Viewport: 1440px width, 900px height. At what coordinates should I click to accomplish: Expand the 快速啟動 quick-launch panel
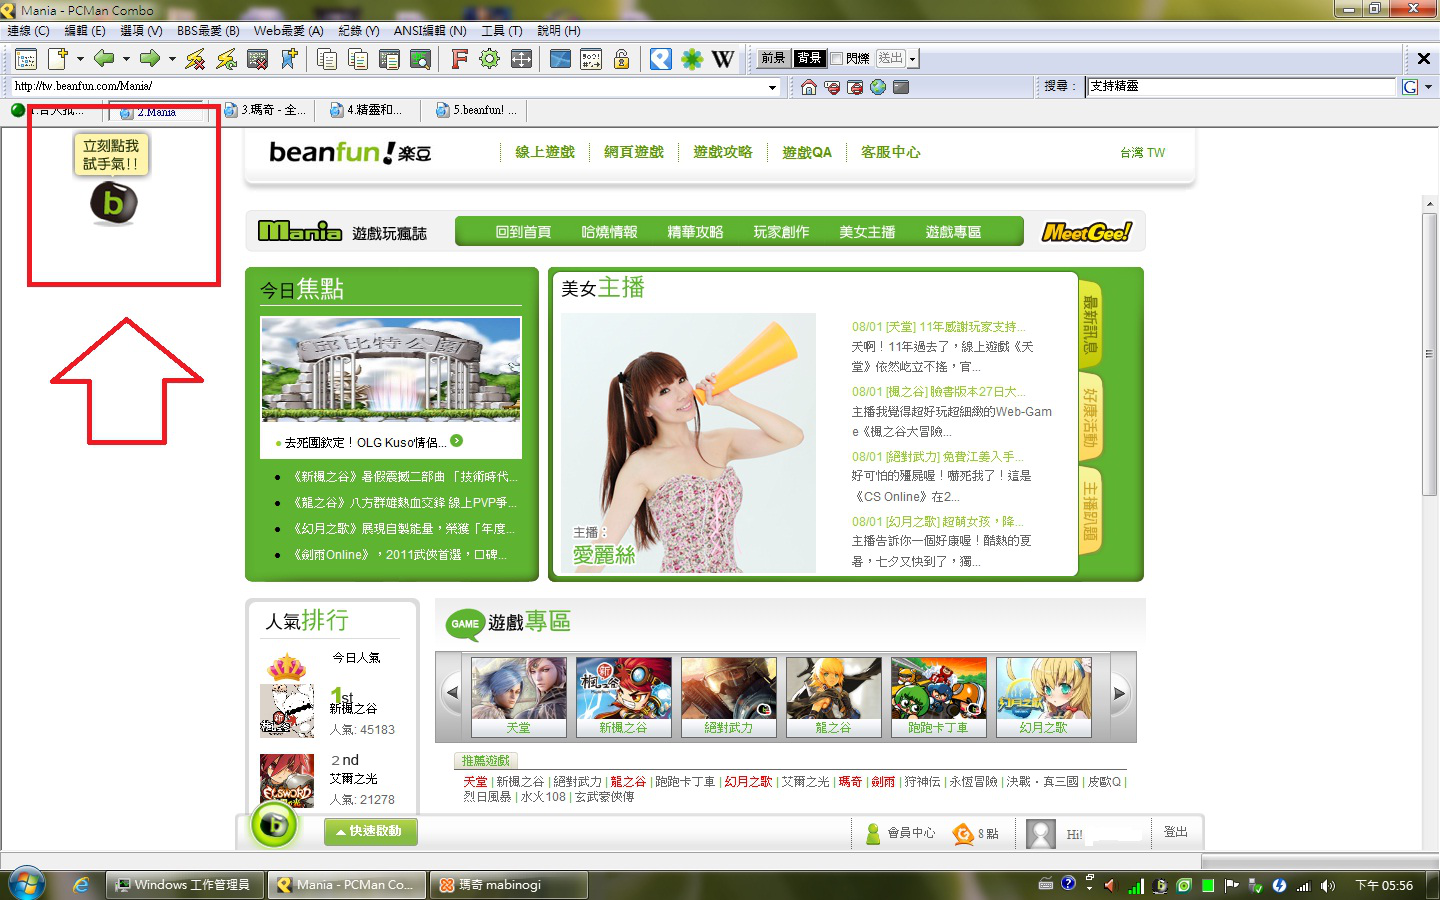[x=370, y=831]
